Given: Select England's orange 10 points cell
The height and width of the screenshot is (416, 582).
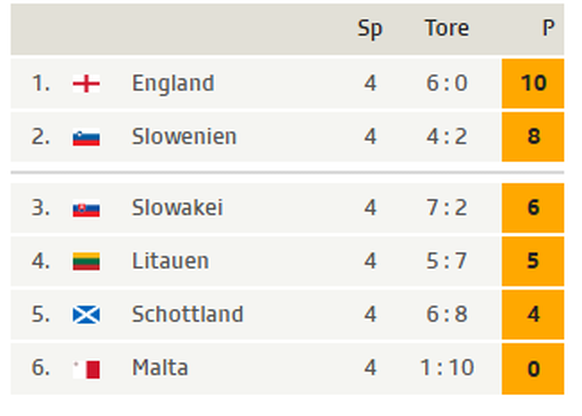Looking at the screenshot, I should click(533, 83).
